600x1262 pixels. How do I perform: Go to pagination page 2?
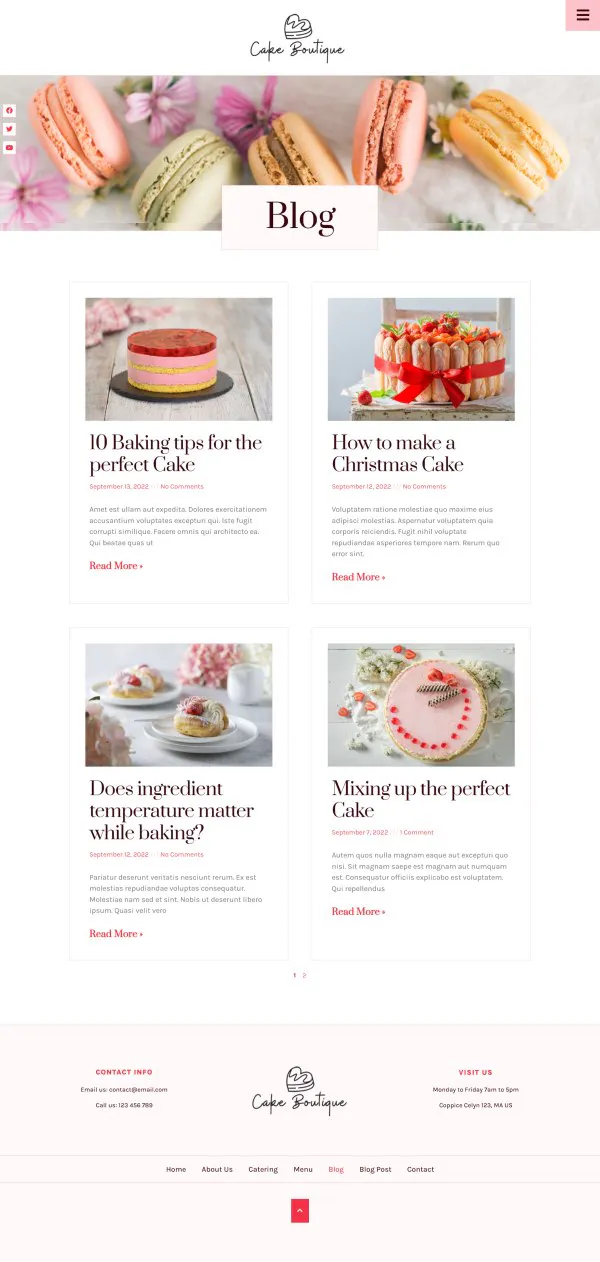[304, 975]
